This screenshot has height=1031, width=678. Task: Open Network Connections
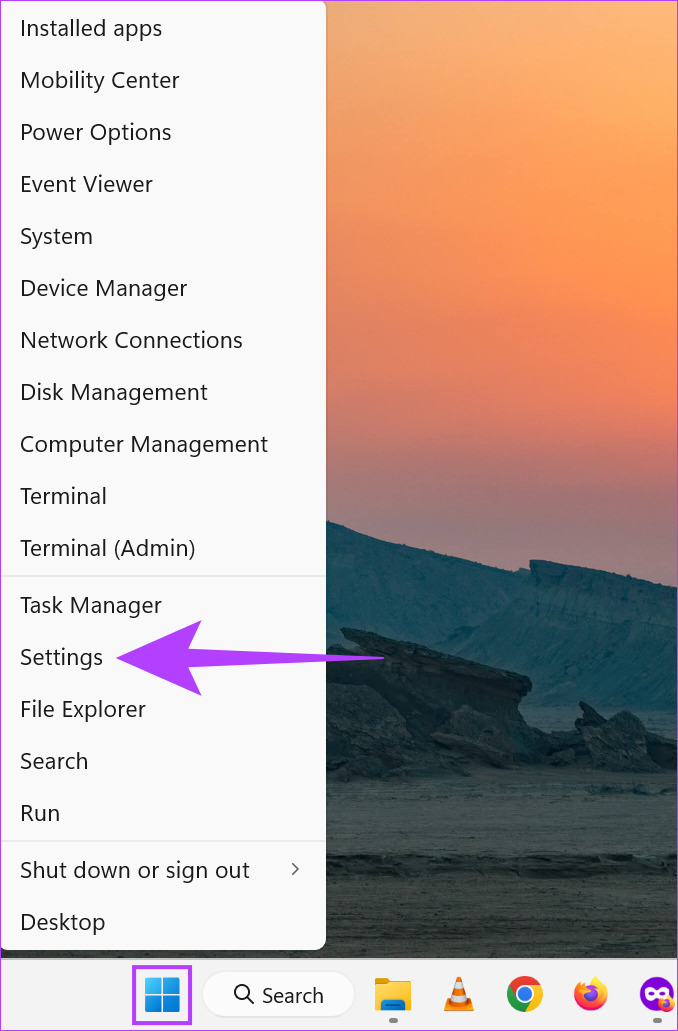(163, 340)
